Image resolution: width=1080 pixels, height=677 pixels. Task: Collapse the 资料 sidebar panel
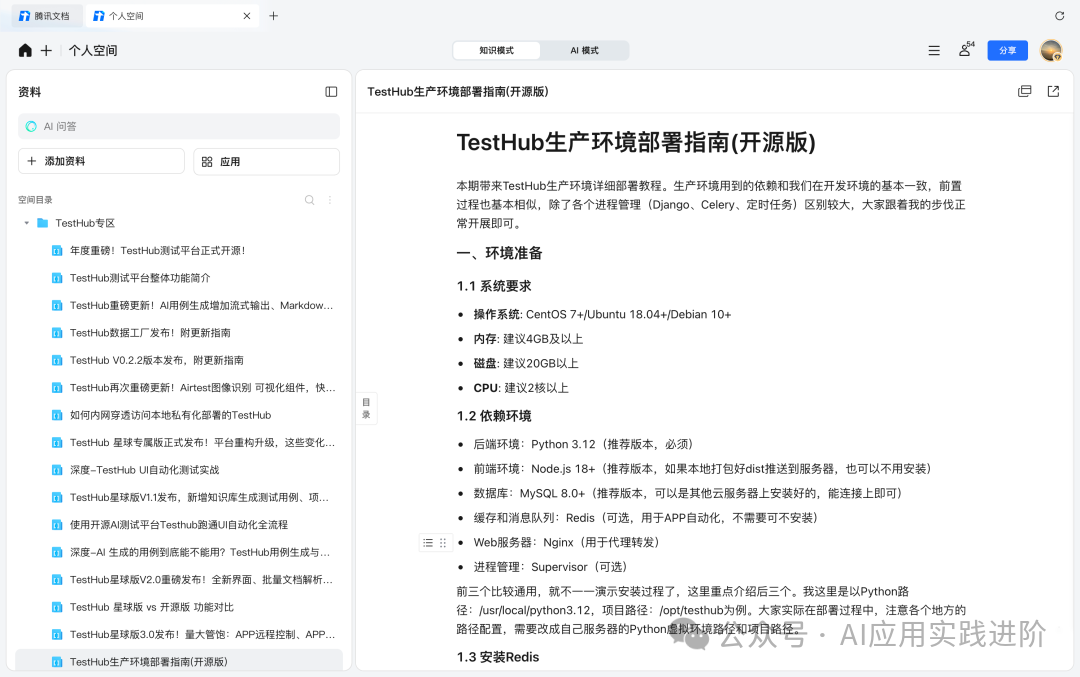(331, 92)
